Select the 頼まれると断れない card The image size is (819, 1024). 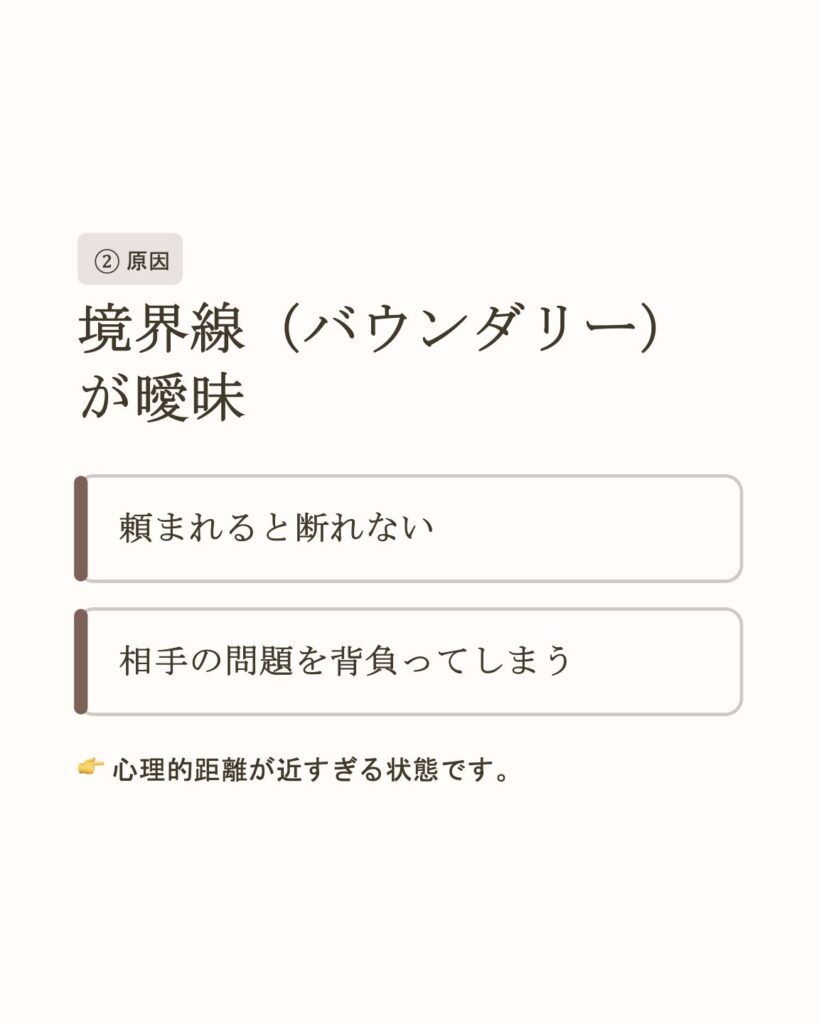(410, 528)
